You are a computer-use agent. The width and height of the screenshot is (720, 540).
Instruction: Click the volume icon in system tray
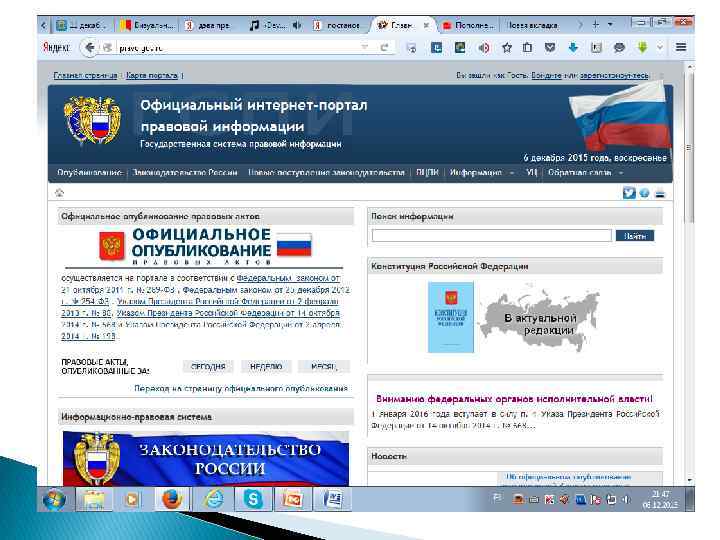point(625,499)
